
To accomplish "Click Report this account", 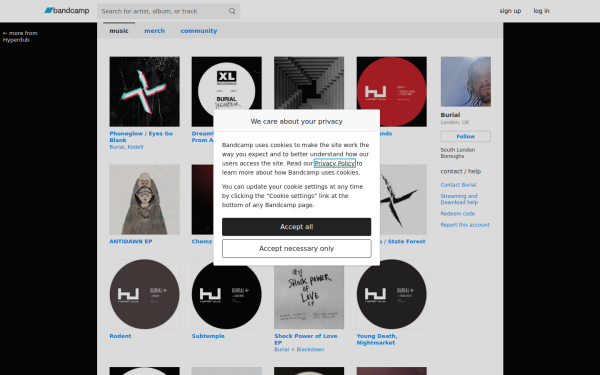I will click(465, 225).
